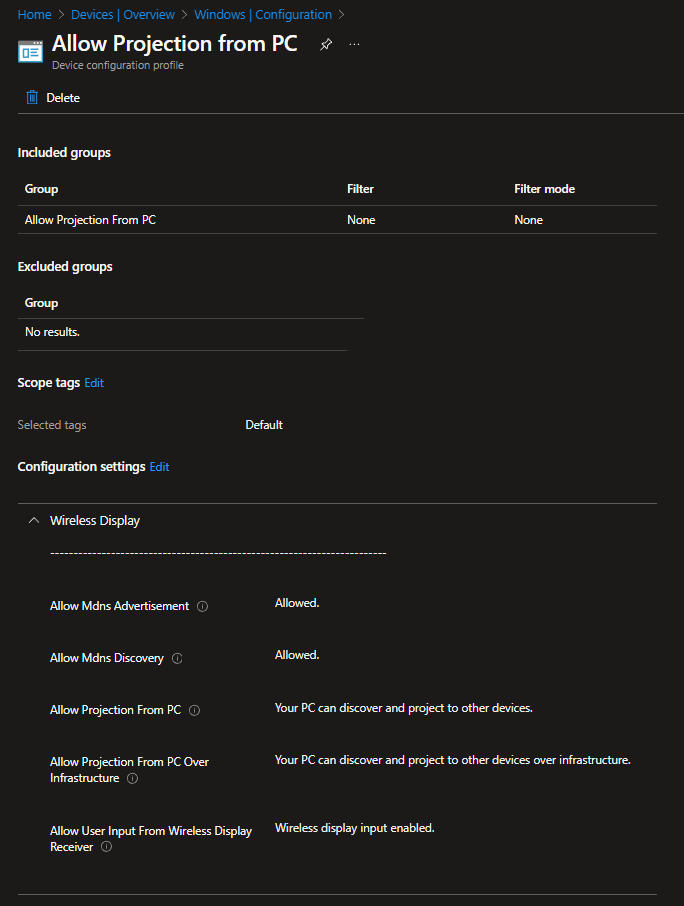Screen dimensions: 684x906
Task: Show info for Allow Mdns Discovery
Action: point(177,658)
